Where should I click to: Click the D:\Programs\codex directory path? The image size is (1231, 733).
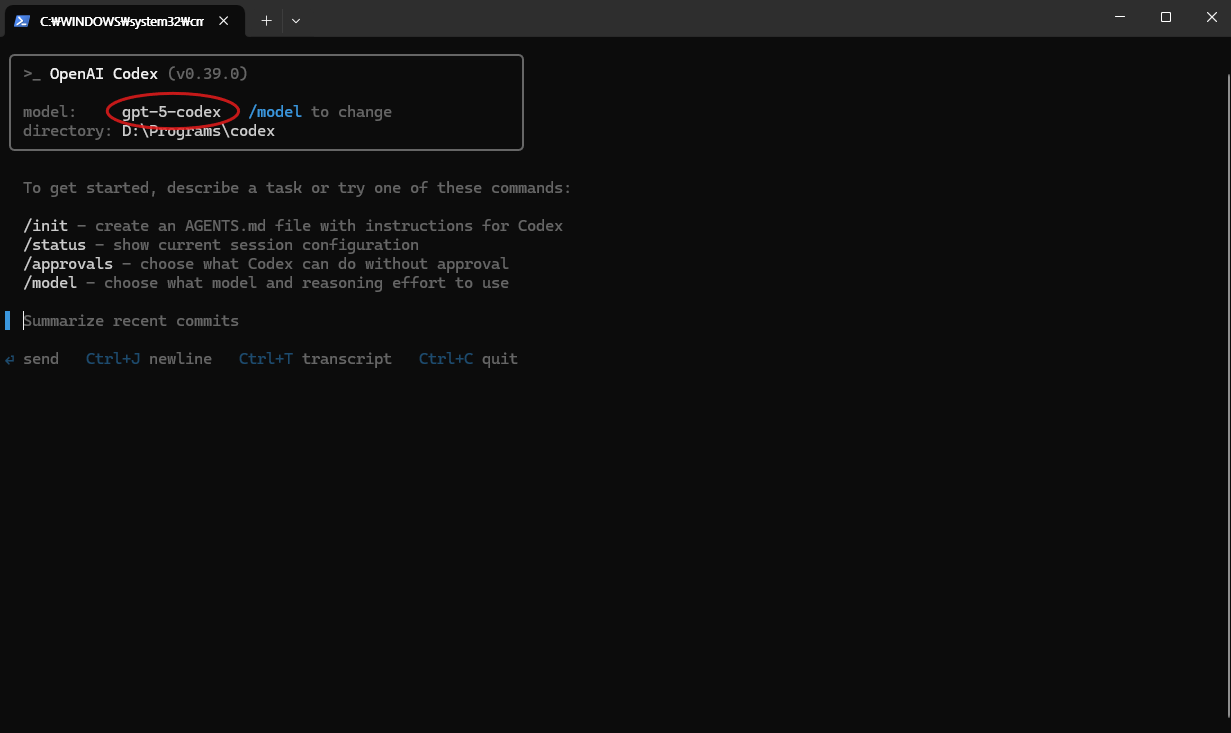pos(198,131)
